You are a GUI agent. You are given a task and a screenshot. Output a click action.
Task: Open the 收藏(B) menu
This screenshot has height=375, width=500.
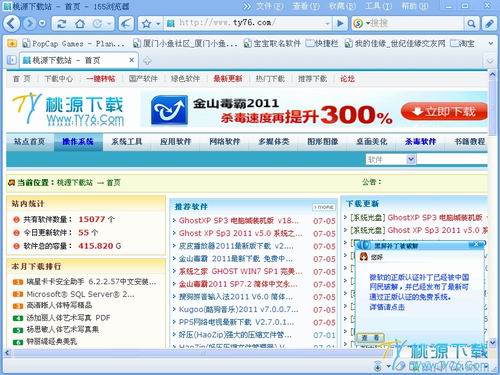pyautogui.click(x=342, y=6)
